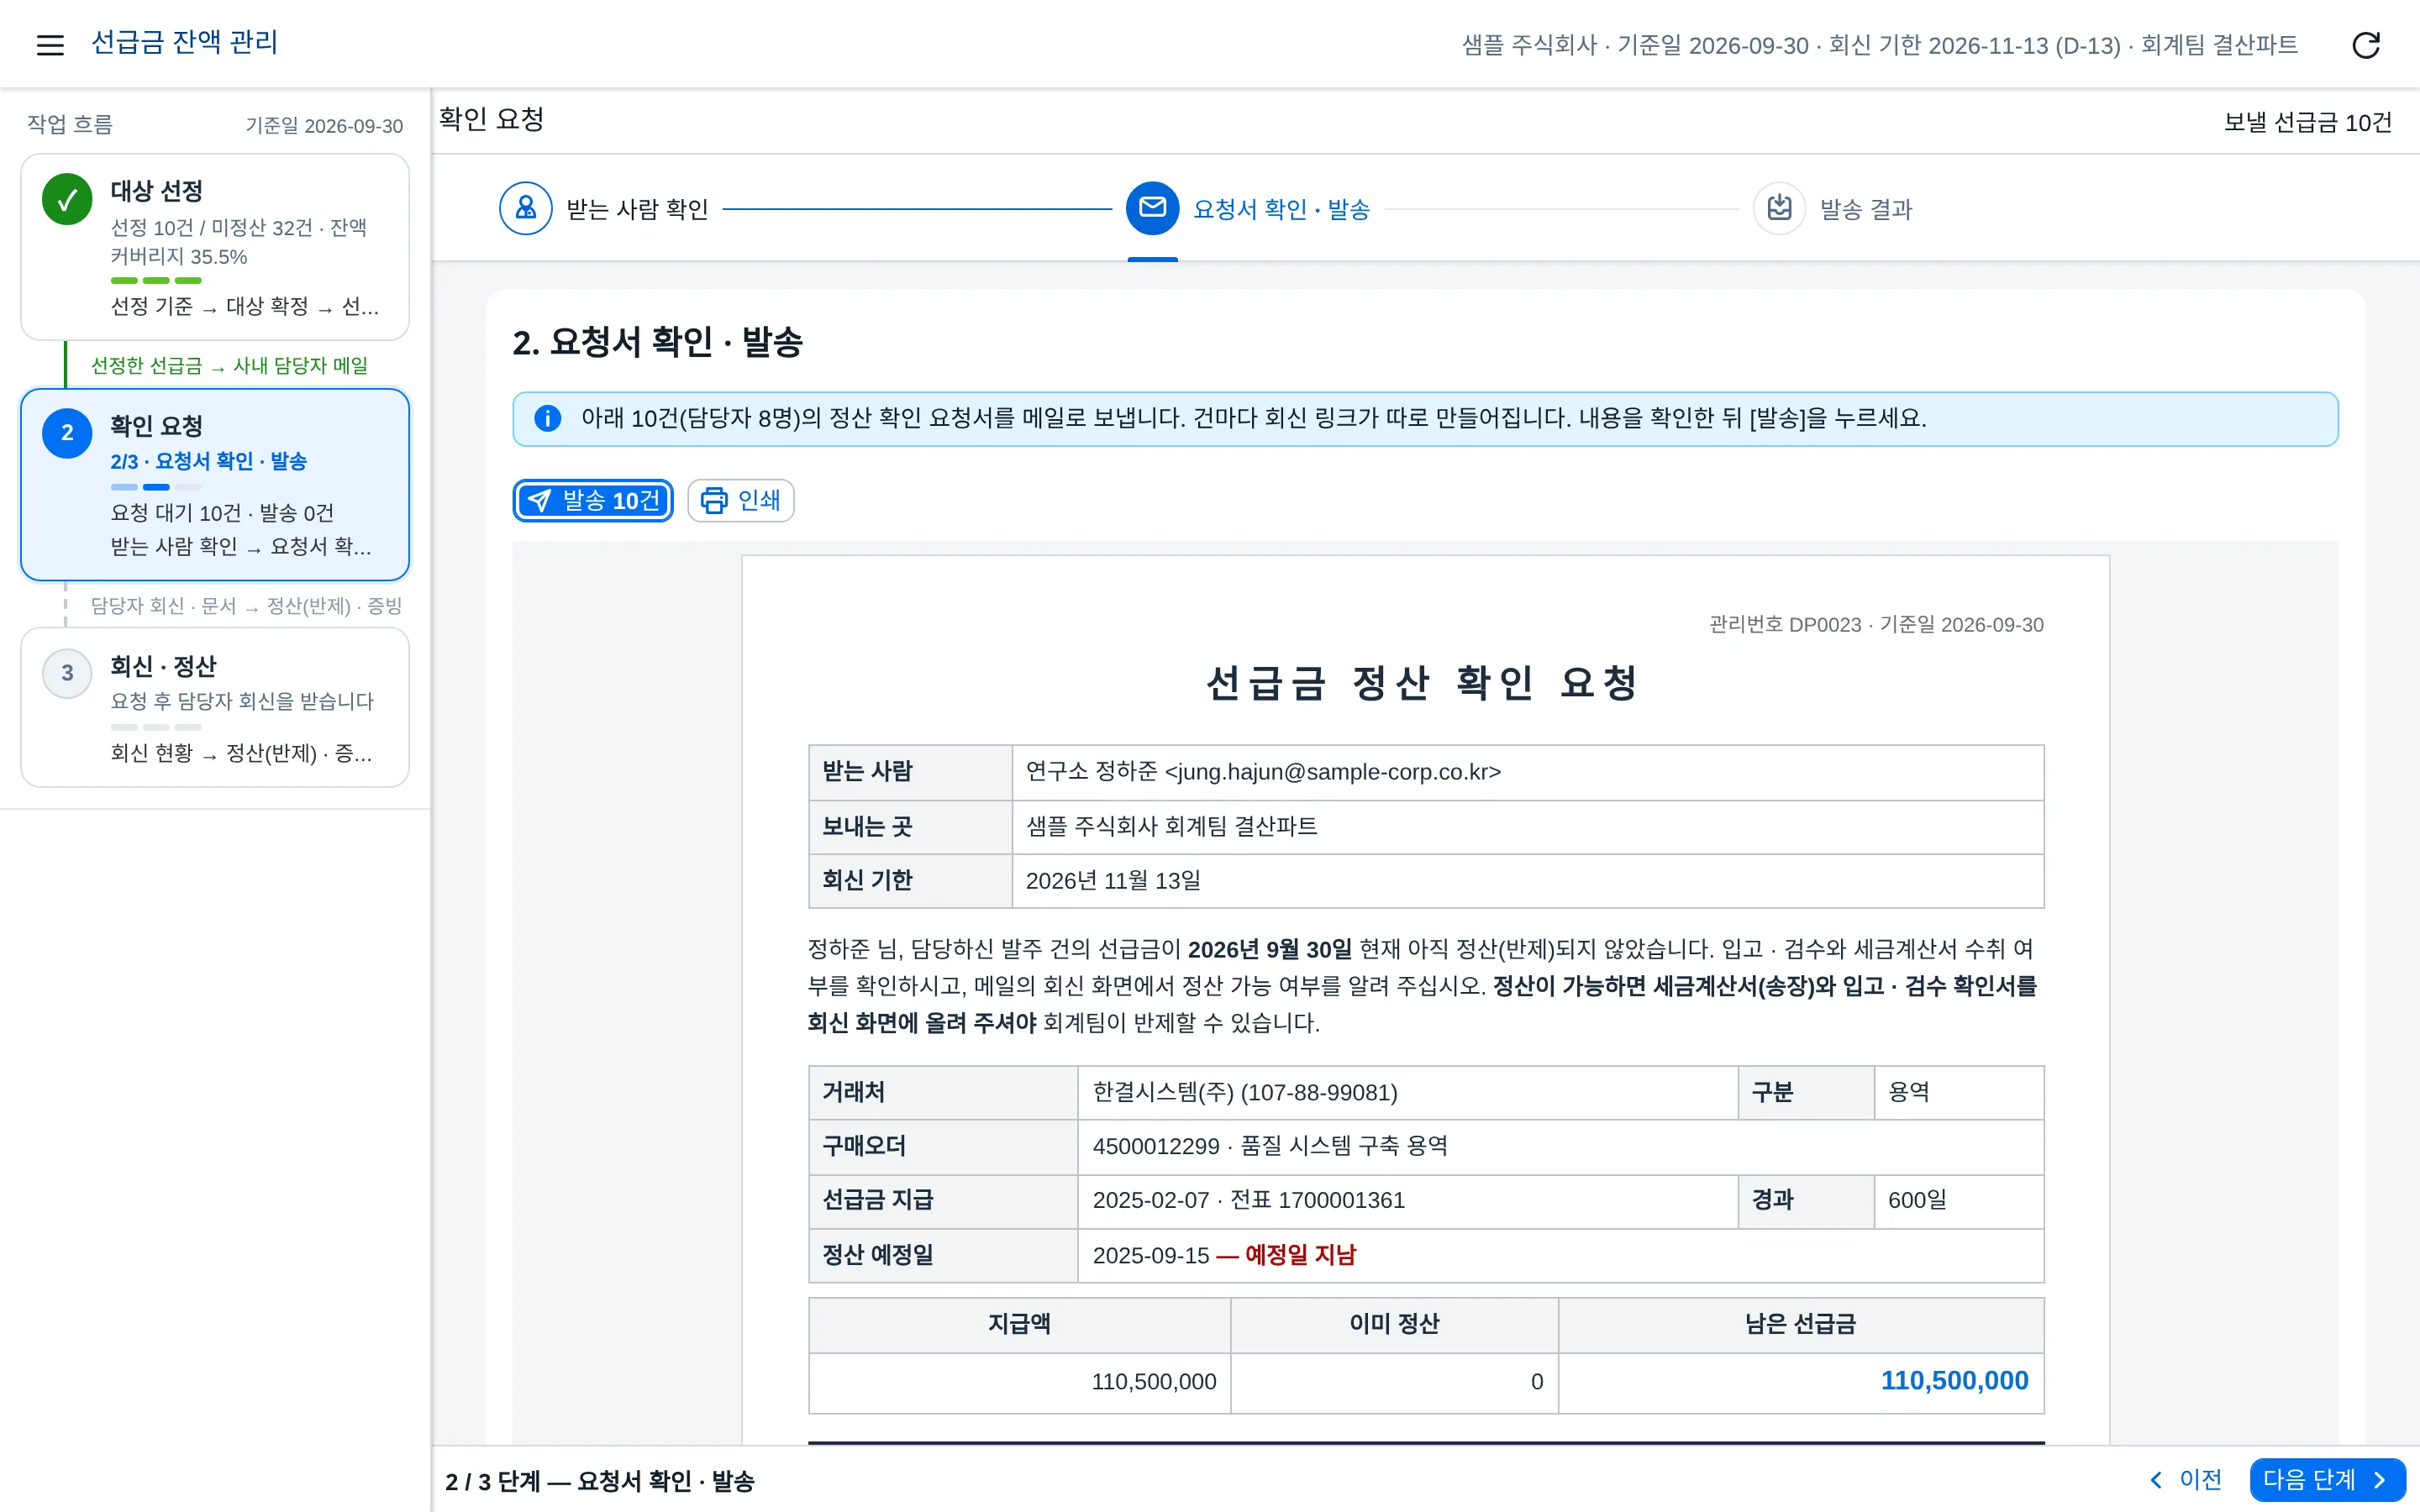Open the hamburger menu

(x=50, y=44)
